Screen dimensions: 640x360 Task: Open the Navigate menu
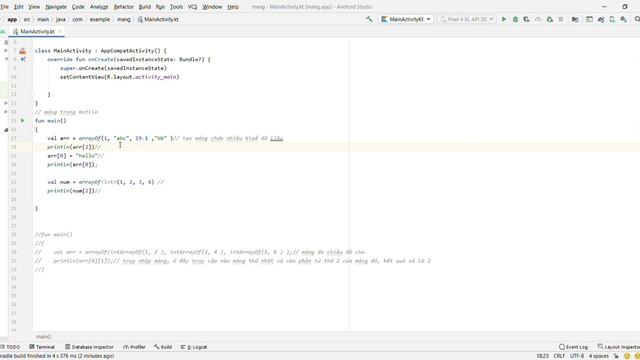56,7
